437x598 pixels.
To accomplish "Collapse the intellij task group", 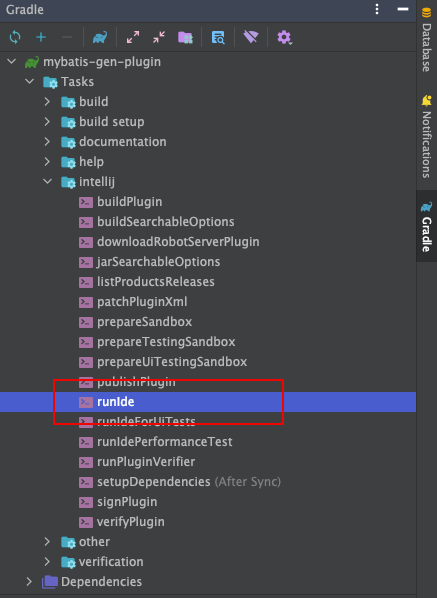I will click(47, 182).
